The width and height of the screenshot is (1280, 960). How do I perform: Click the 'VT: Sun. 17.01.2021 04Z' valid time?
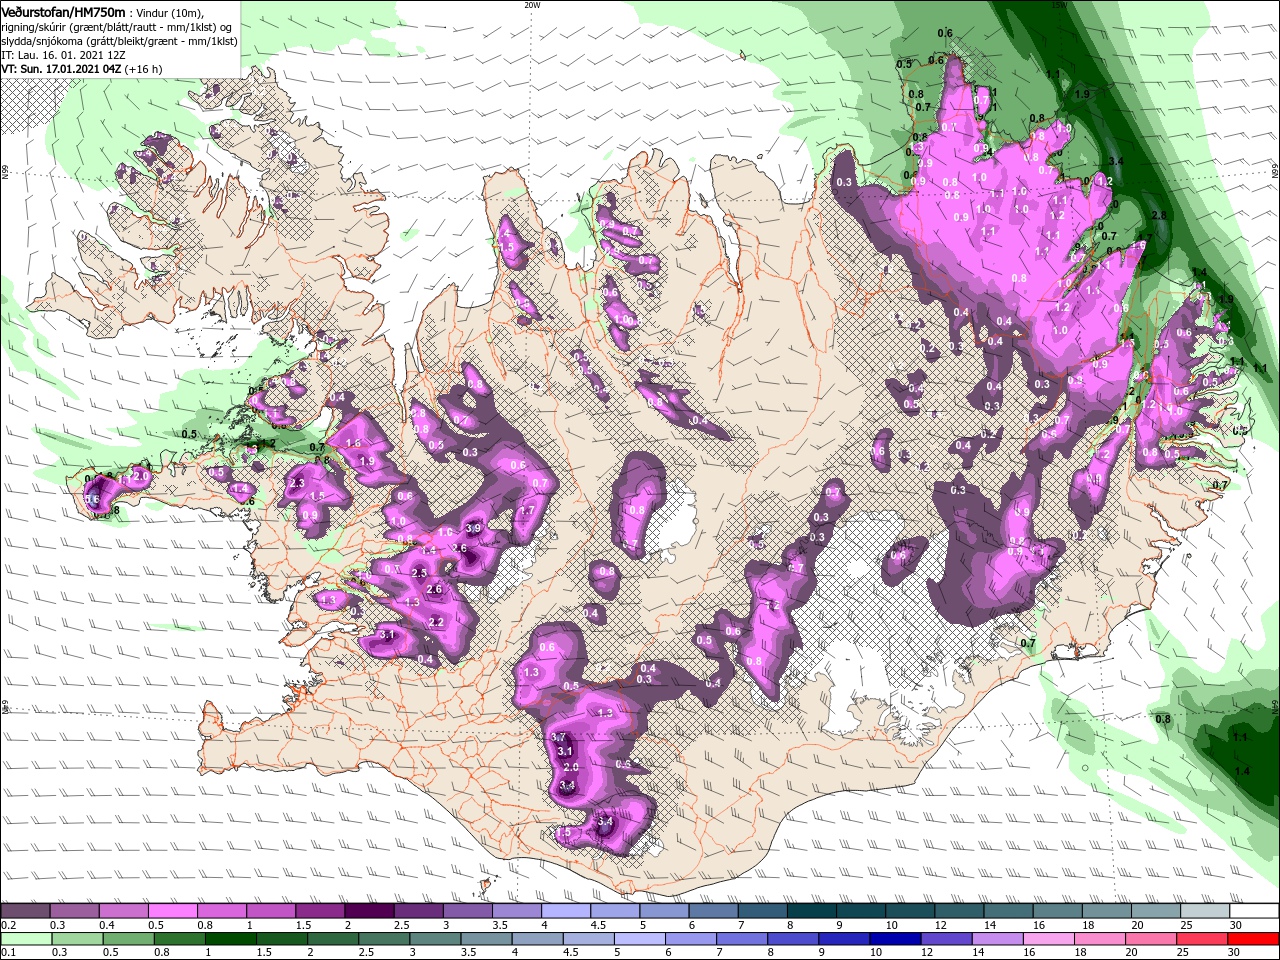tap(62, 69)
